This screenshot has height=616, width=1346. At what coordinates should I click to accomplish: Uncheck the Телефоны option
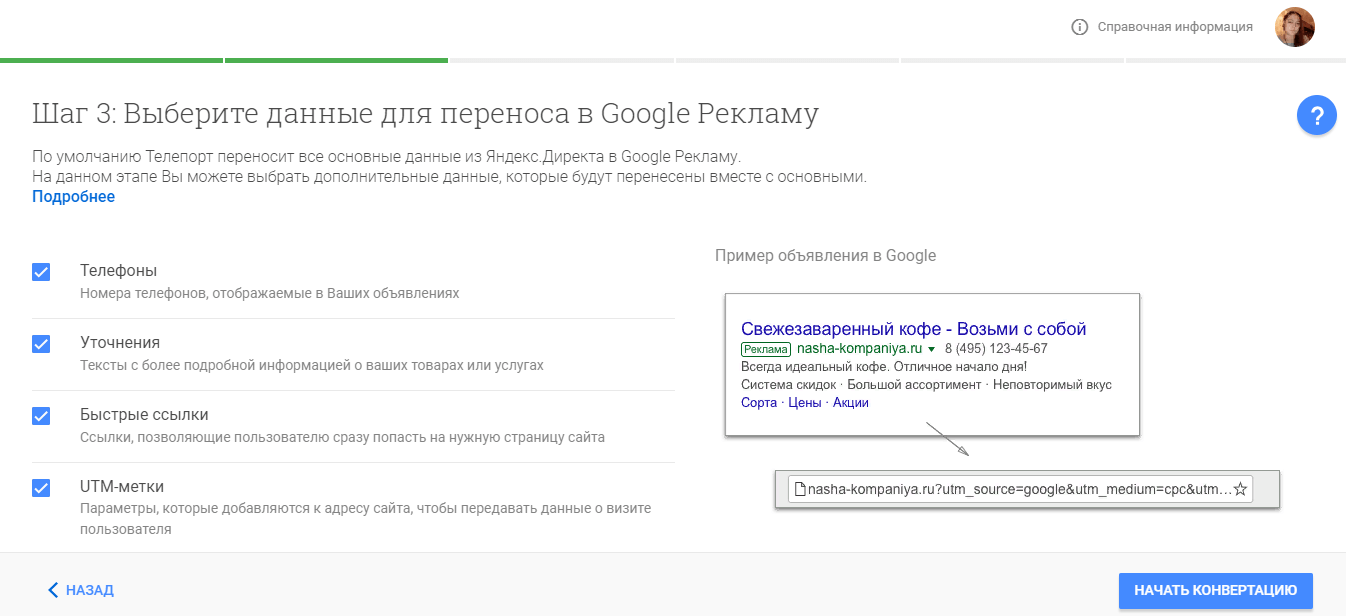(40, 271)
